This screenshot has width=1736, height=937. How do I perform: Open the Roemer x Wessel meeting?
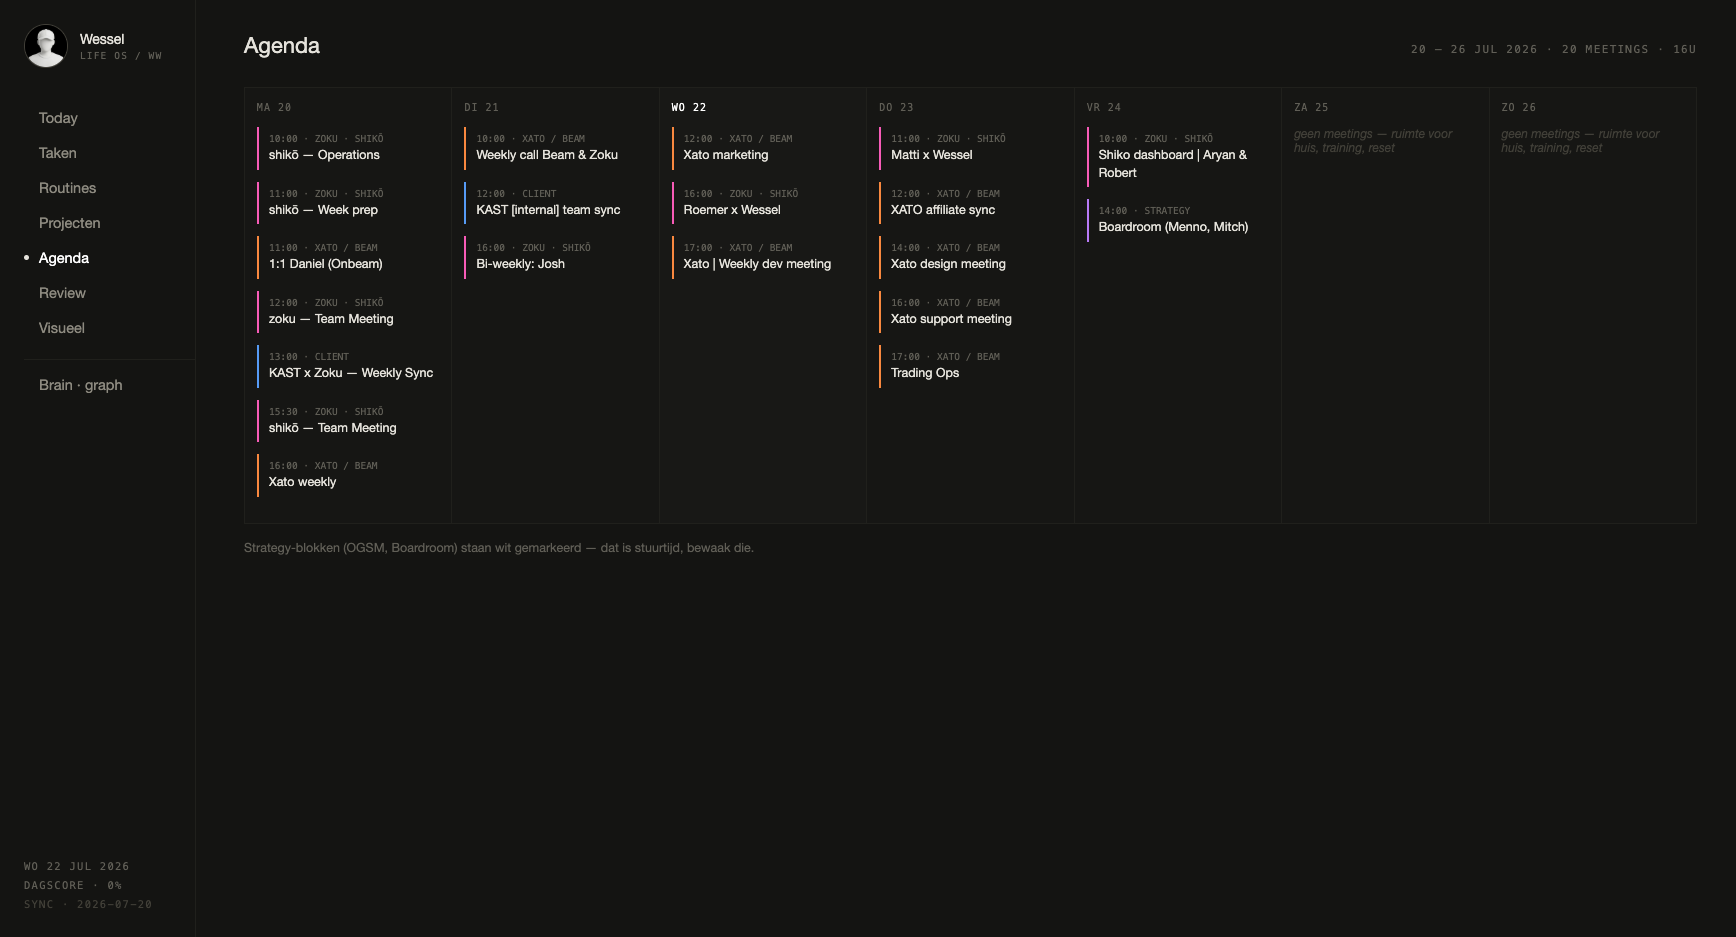(x=762, y=202)
